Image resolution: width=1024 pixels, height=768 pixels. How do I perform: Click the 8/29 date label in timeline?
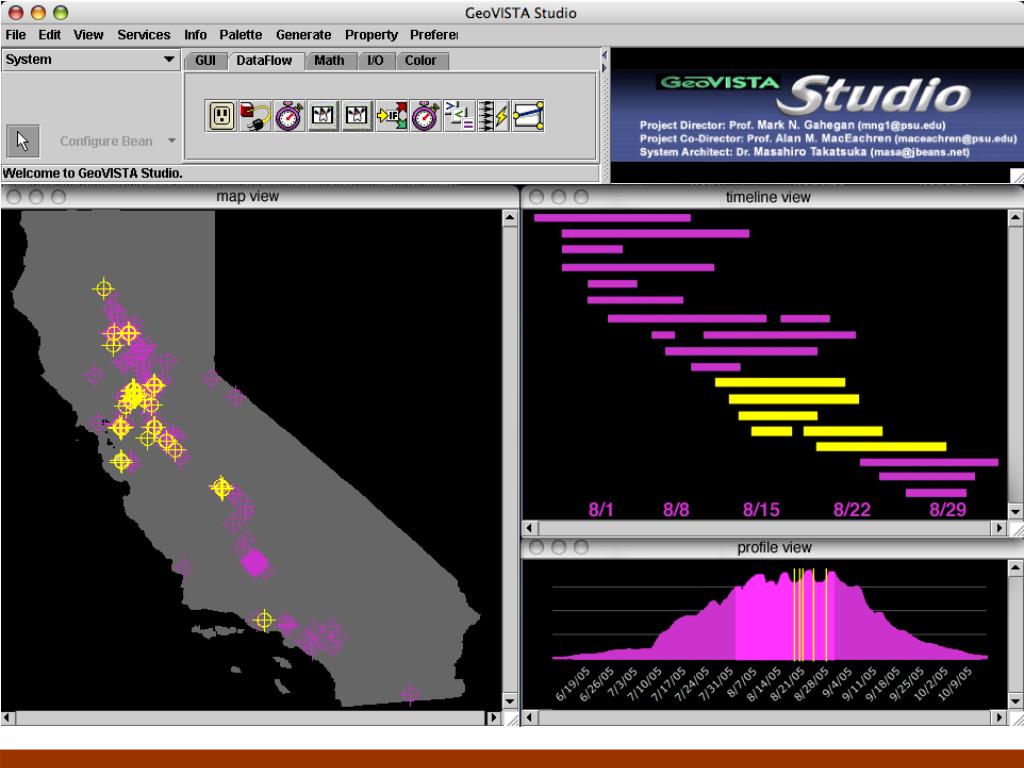[948, 509]
